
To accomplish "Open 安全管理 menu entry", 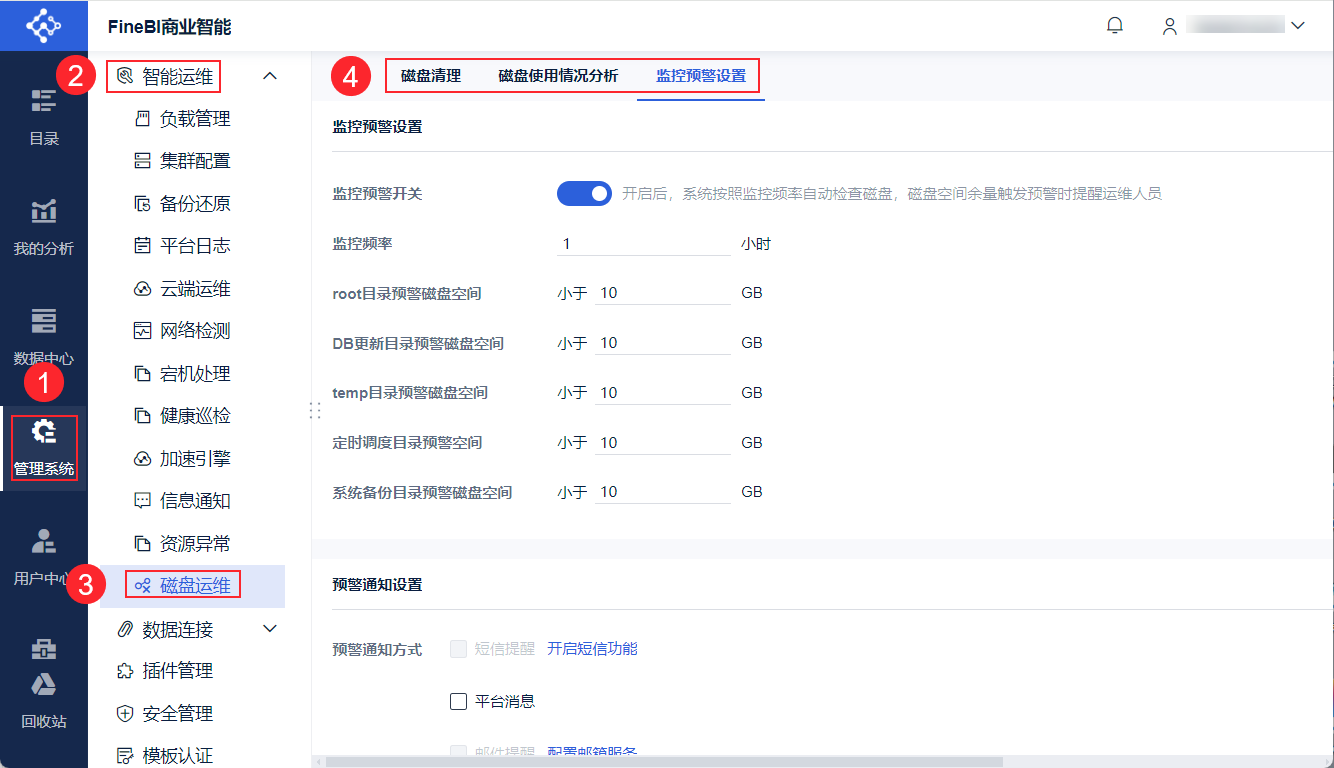I will click(178, 714).
